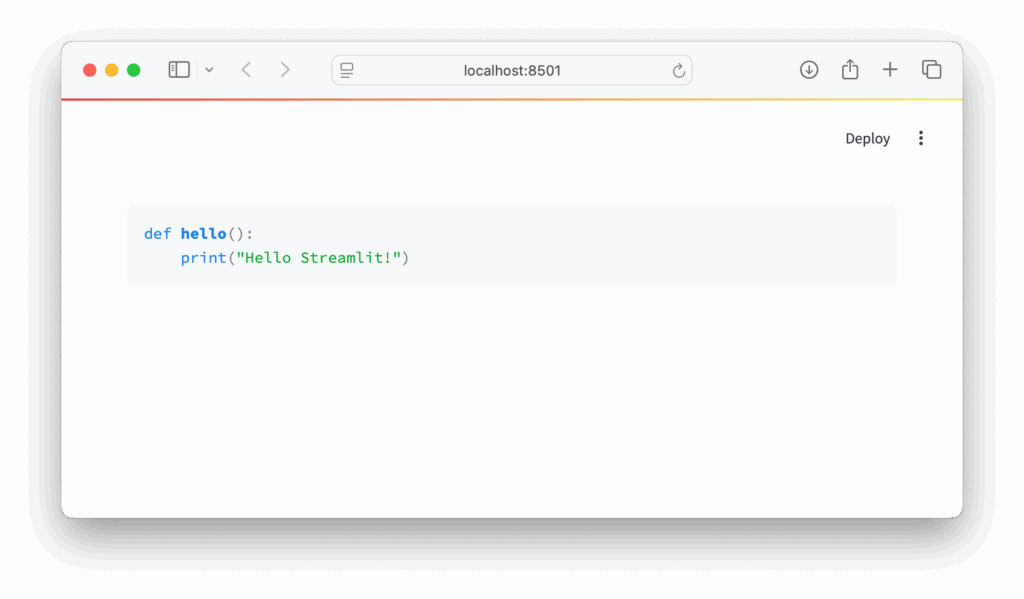This screenshot has height=599, width=1024.
Task: Expand the sidebar options chevron
Action: (x=209, y=70)
